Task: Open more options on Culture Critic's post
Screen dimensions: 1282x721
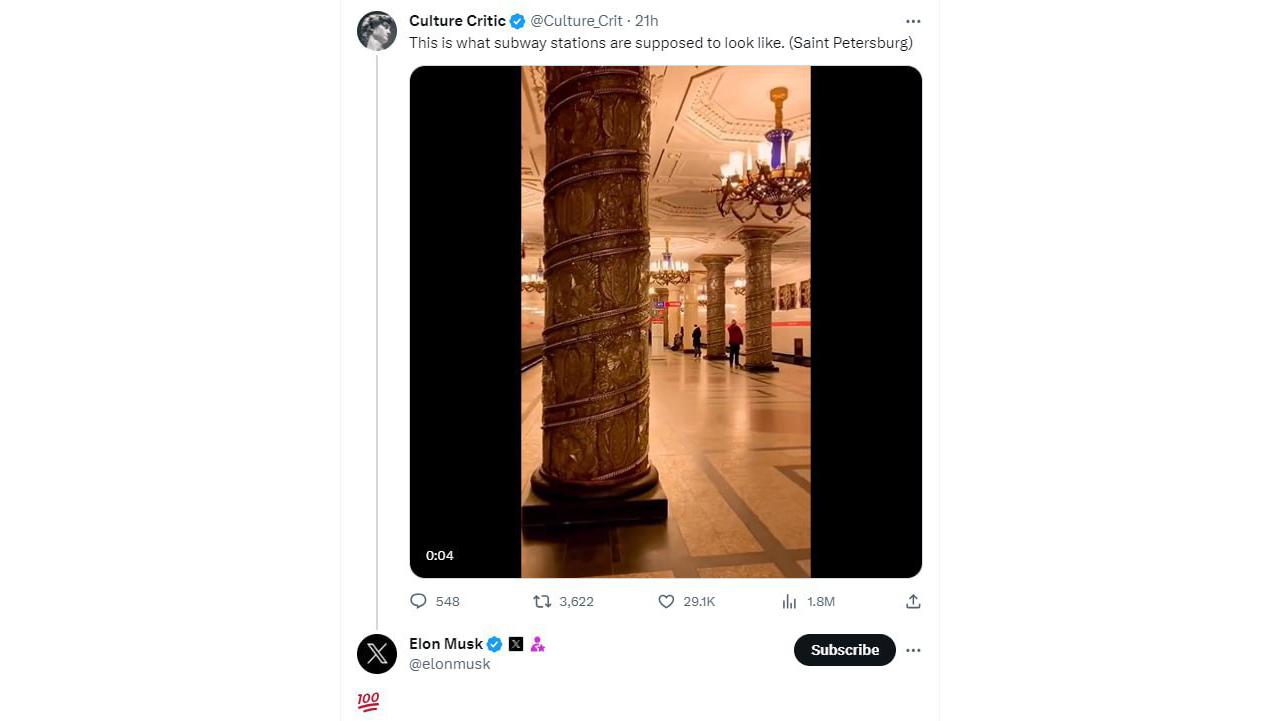Action: click(x=913, y=21)
